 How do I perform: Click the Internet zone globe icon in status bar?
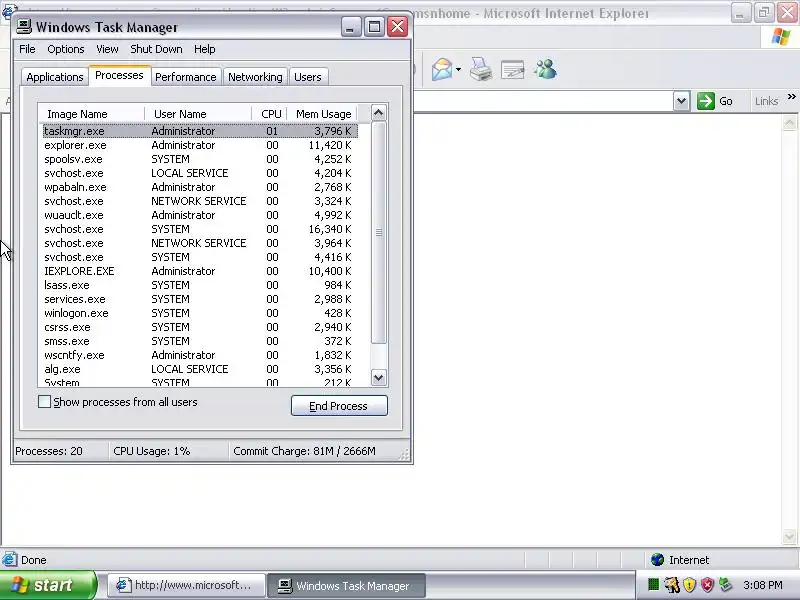coord(657,560)
